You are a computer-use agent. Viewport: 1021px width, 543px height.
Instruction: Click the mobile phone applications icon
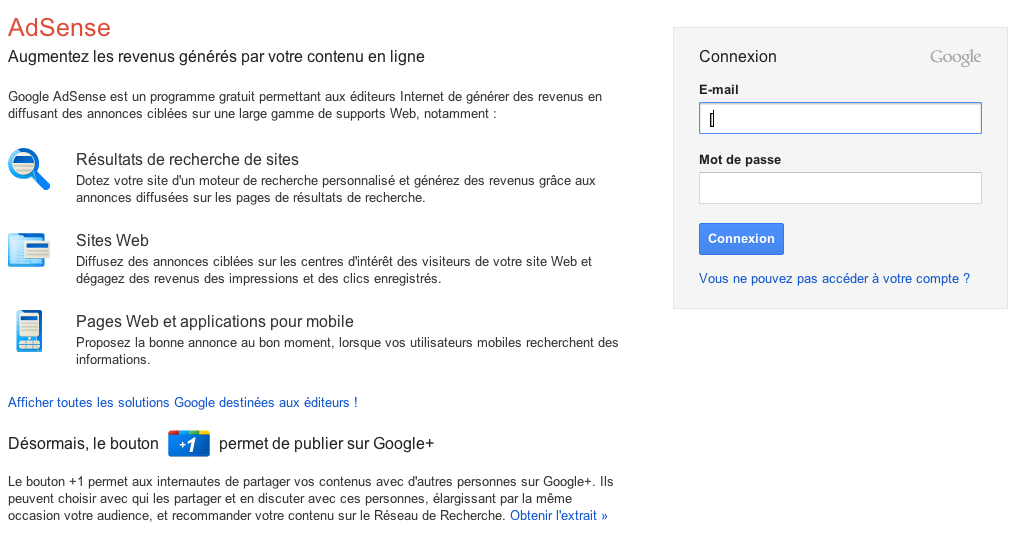[x=29, y=331]
